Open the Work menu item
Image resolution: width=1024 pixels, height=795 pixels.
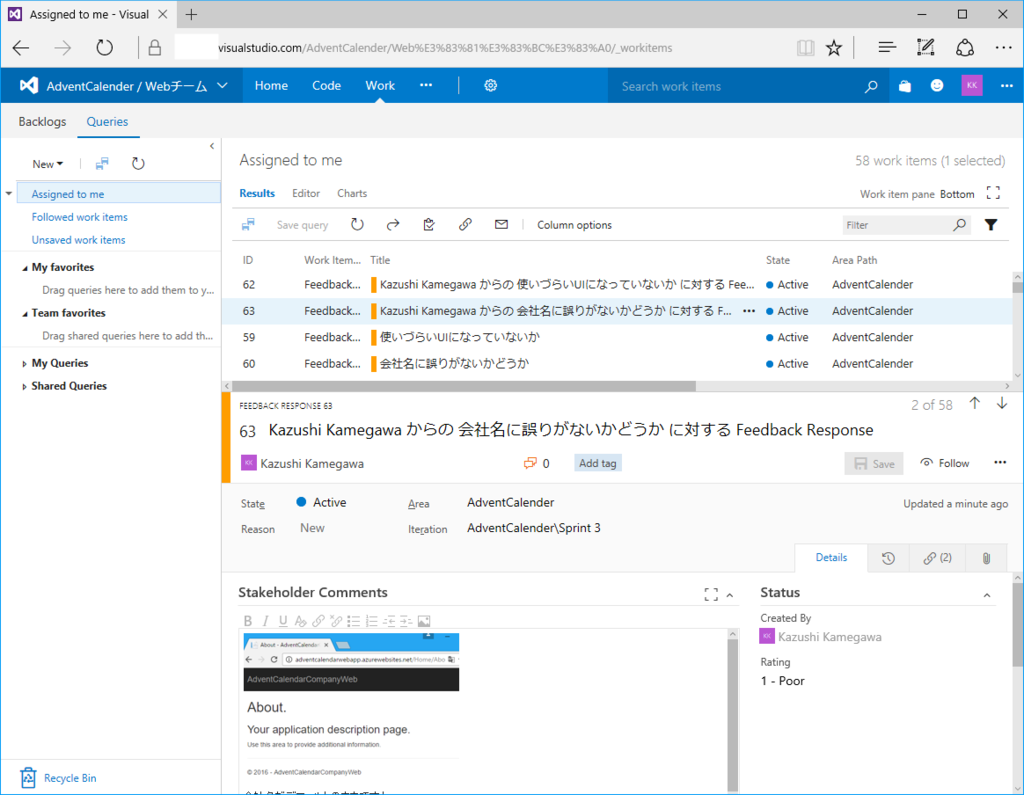tap(380, 86)
